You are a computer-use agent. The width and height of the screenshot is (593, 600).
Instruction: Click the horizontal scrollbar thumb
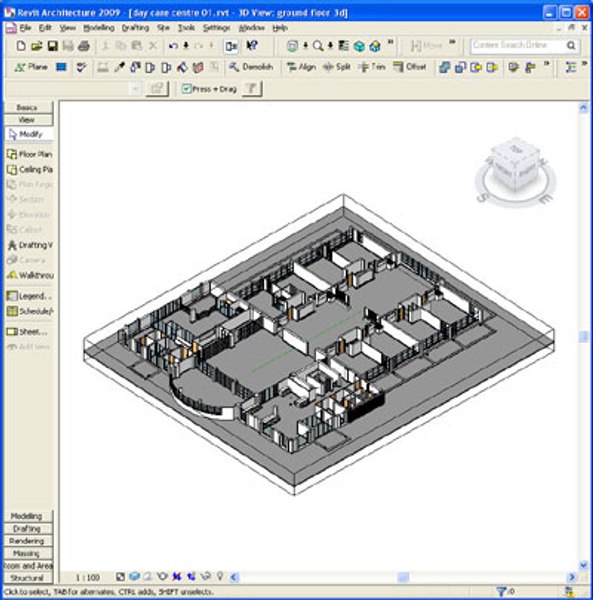pos(403,577)
